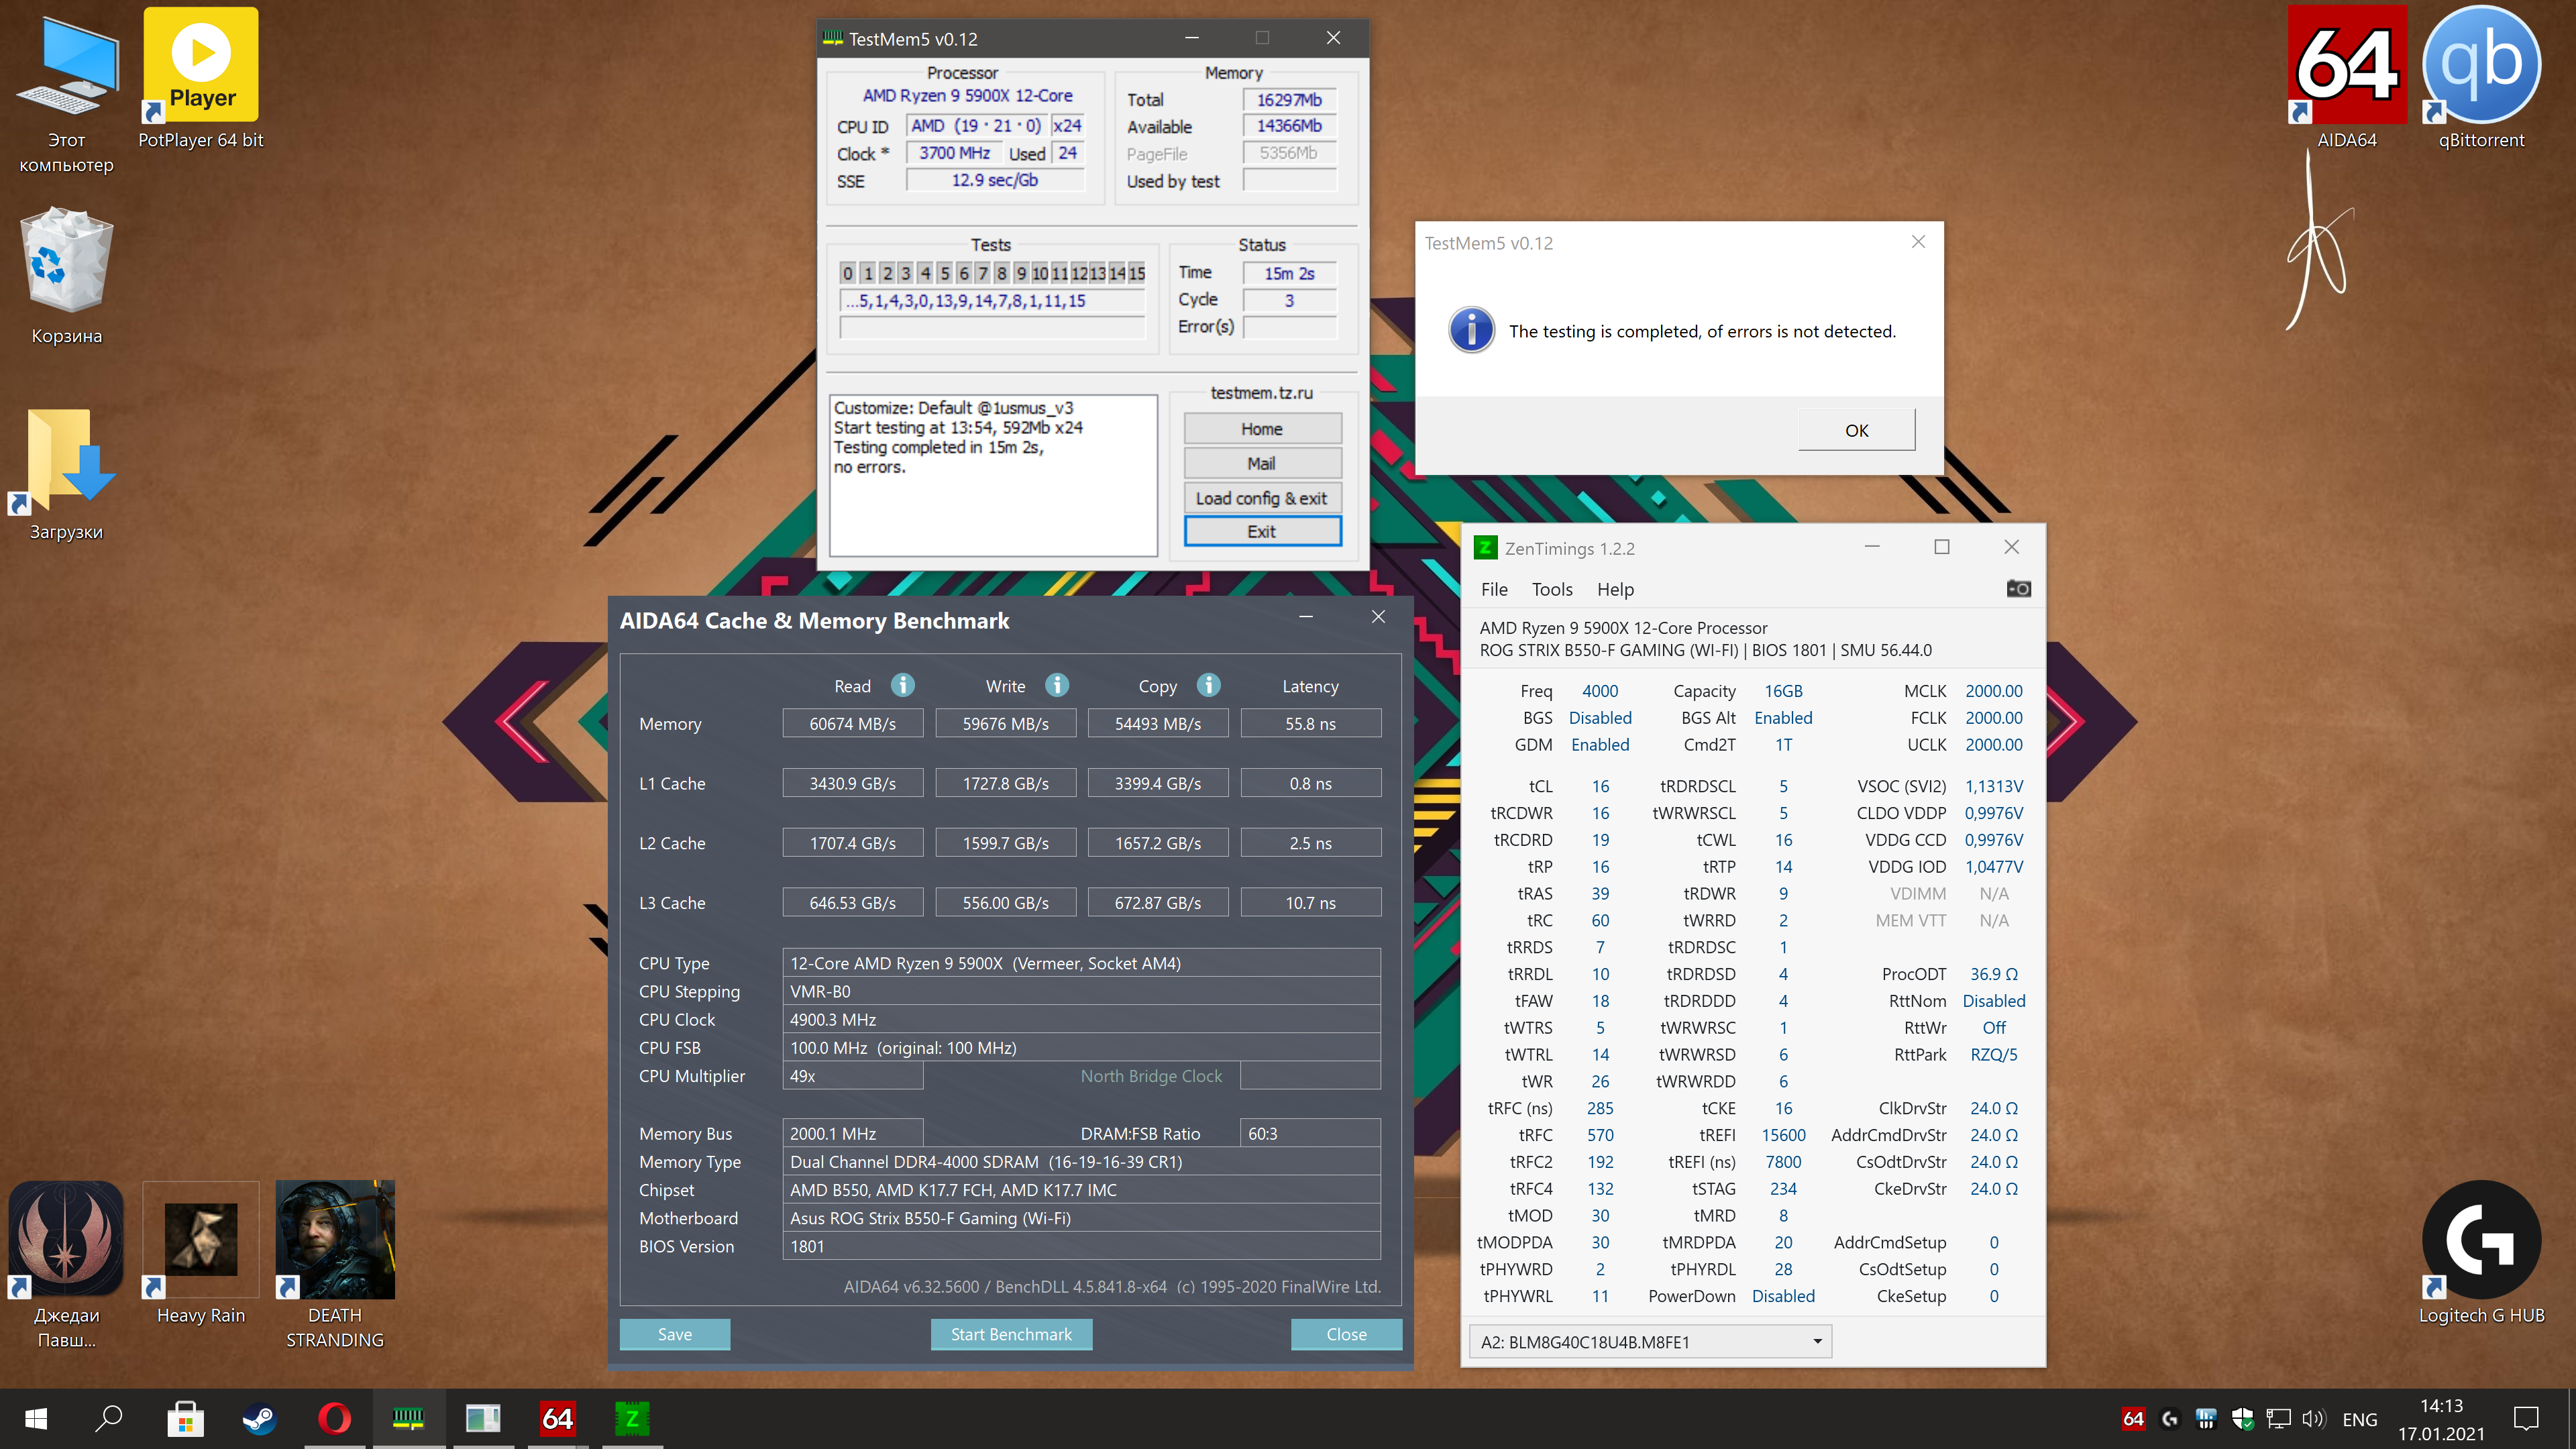
Task: Toggle test number 8 in Tests row
Action: [1001, 273]
